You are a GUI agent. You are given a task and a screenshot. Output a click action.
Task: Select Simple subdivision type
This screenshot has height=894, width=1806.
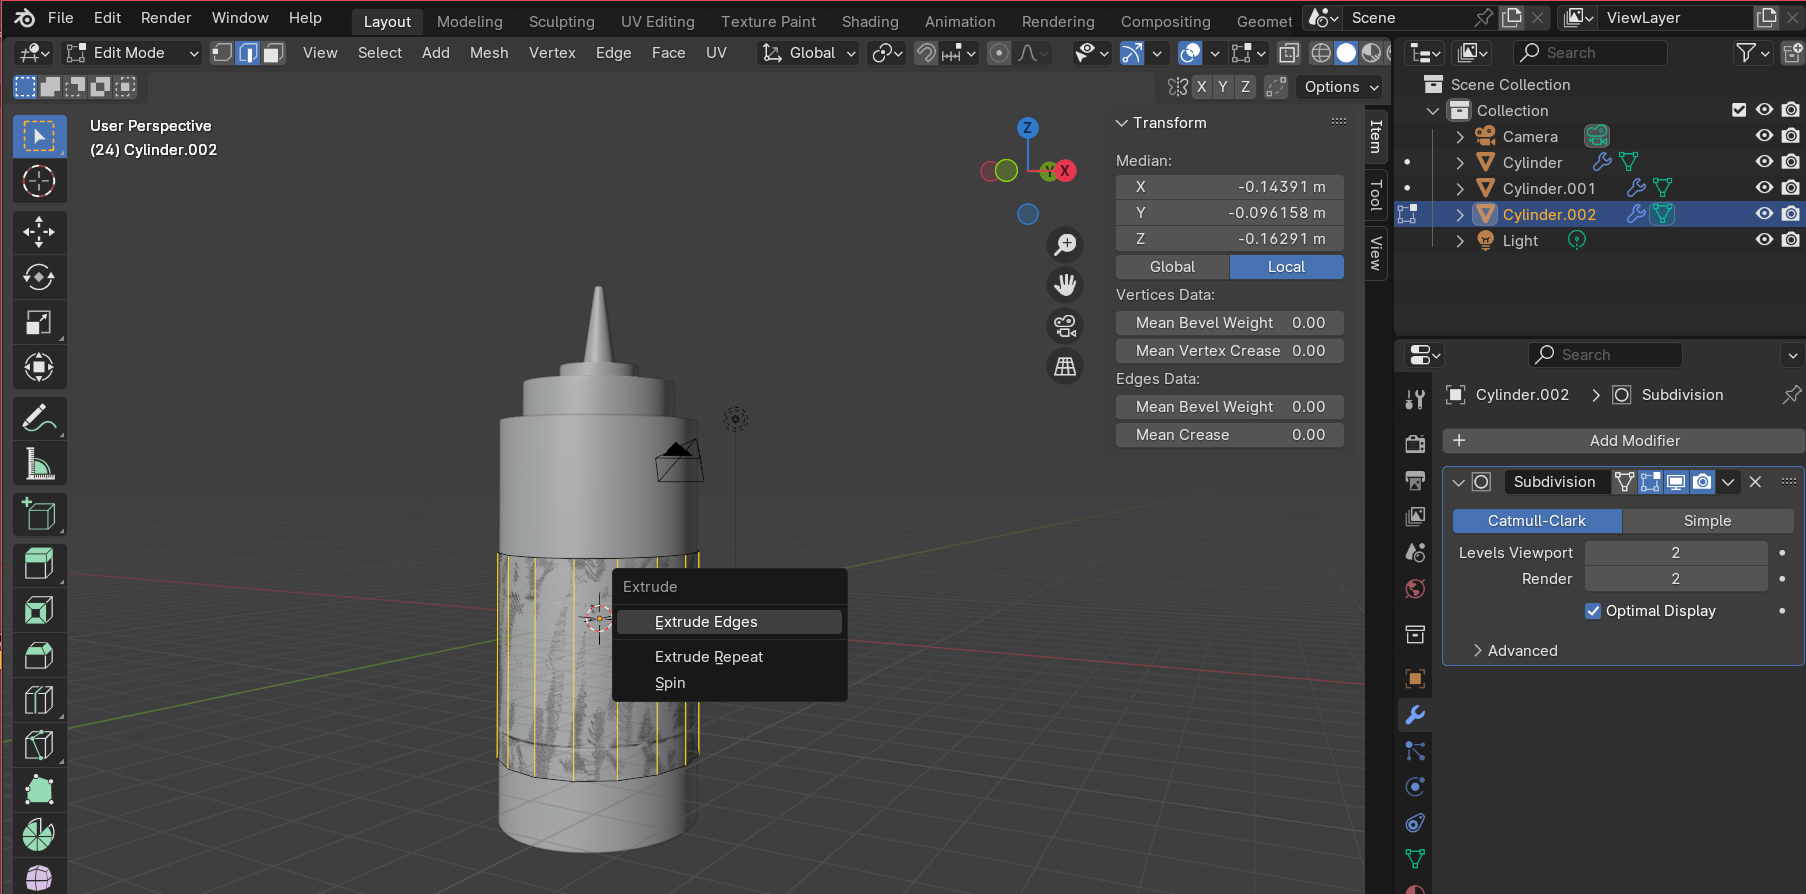[1708, 521]
